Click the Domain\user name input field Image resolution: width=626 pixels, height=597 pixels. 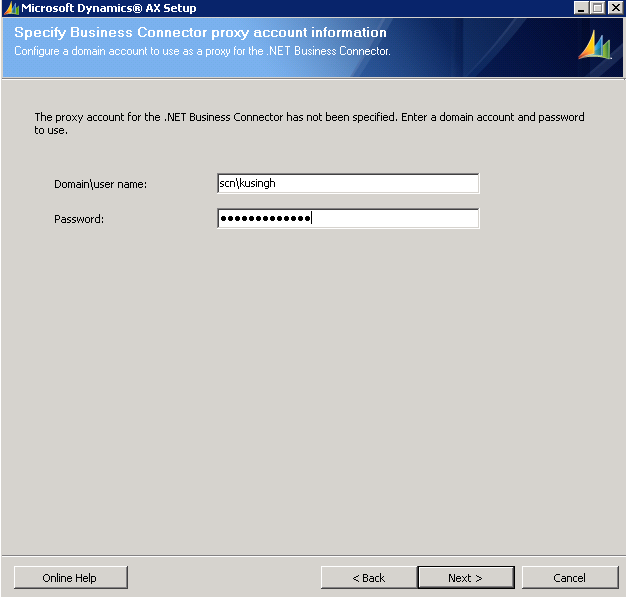348,184
